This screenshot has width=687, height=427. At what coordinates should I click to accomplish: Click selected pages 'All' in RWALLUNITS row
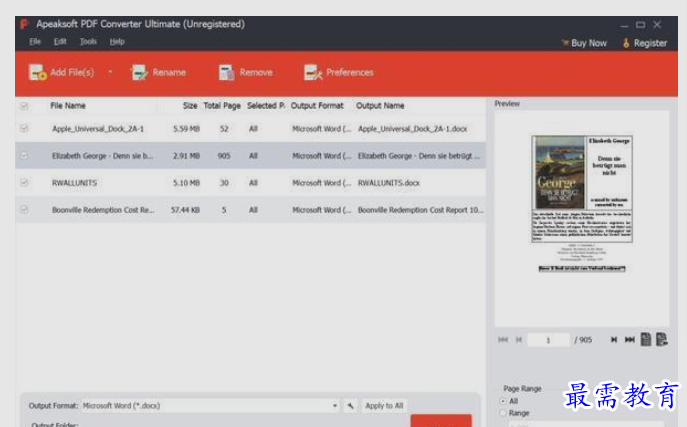click(253, 183)
